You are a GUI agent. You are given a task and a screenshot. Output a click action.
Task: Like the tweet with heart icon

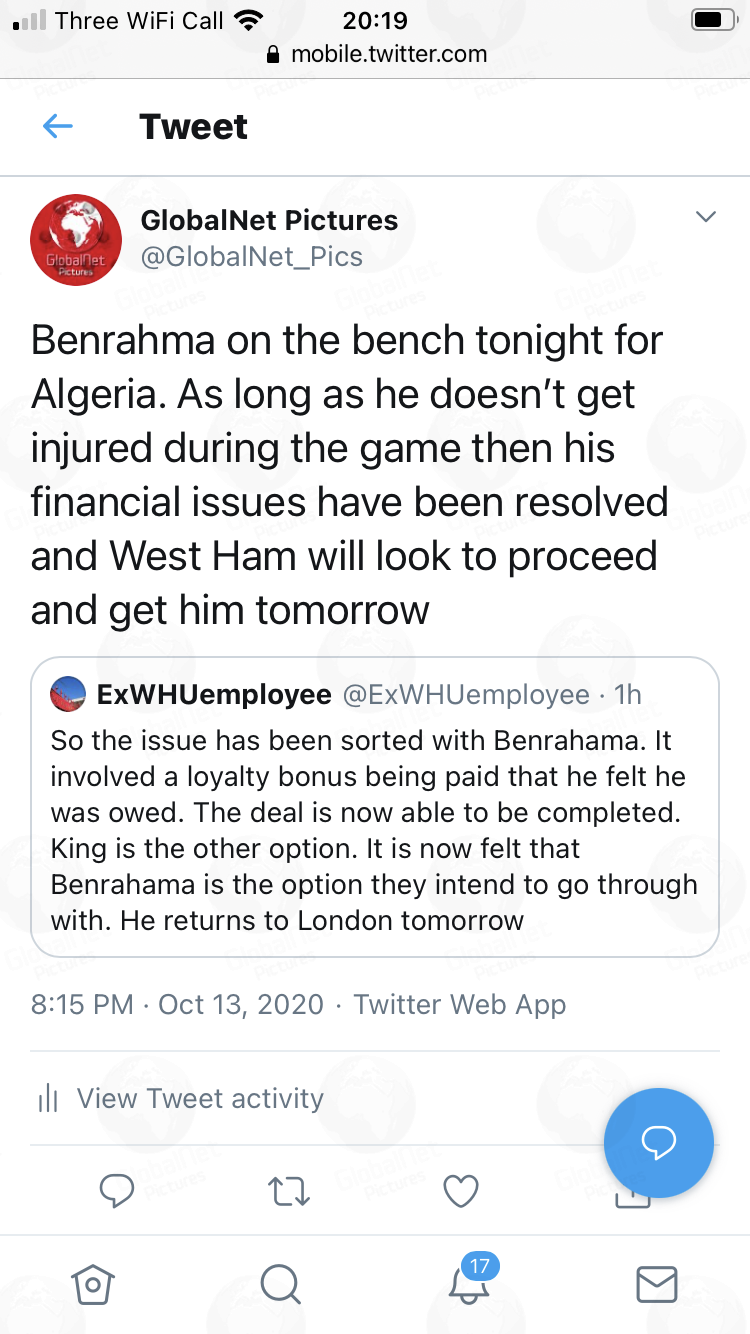click(461, 1190)
